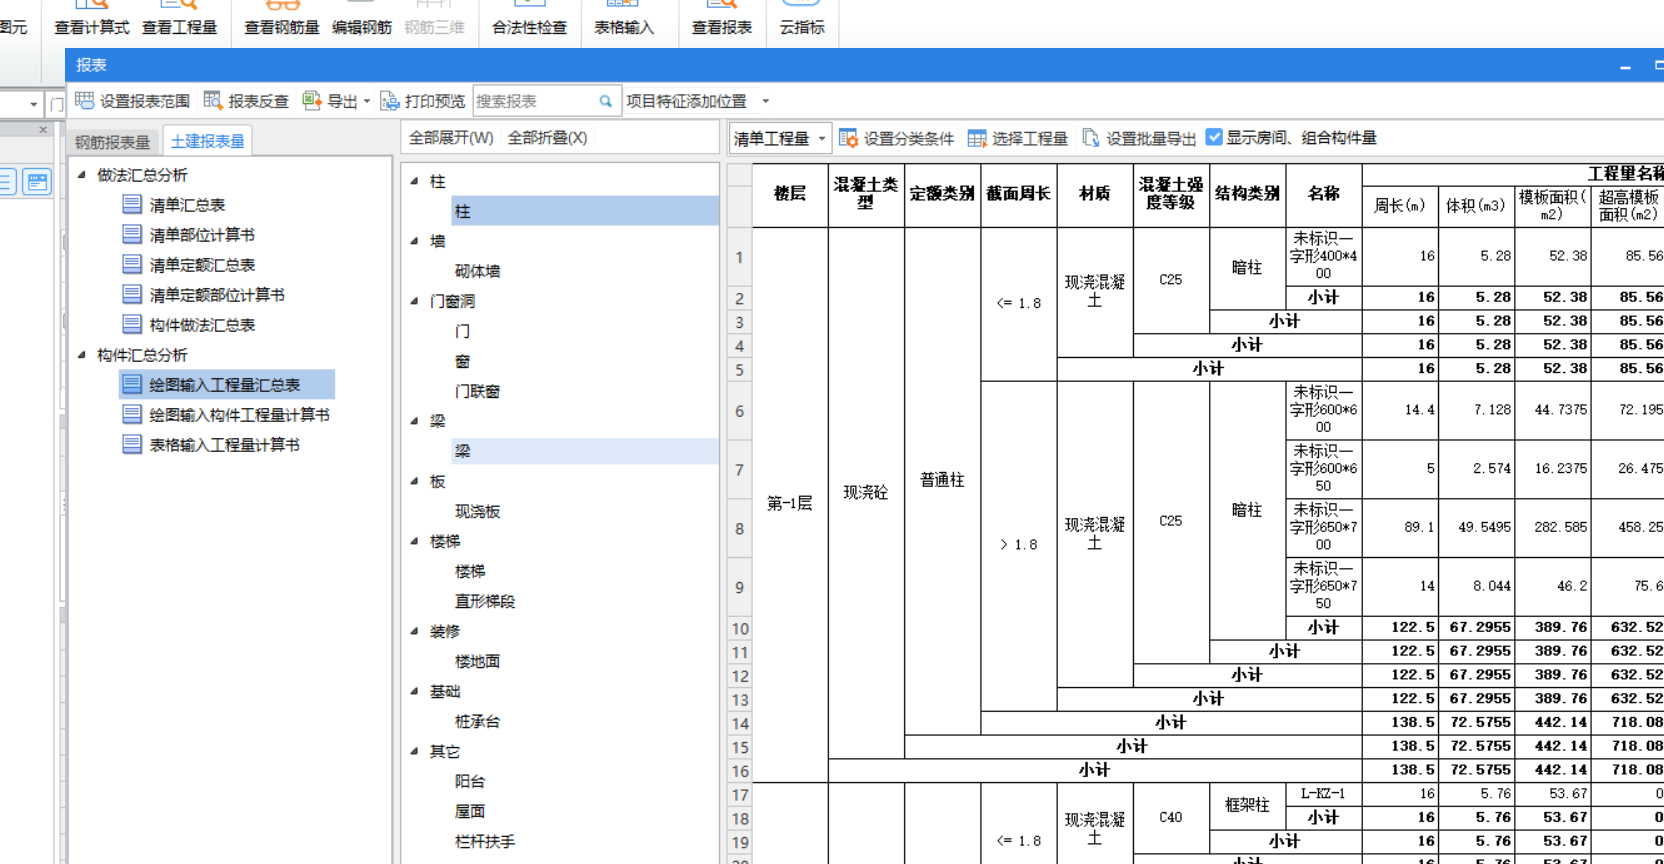Select 直形梯段 in component tree
Screen dimensions: 1664x864
pyautogui.click(x=485, y=601)
